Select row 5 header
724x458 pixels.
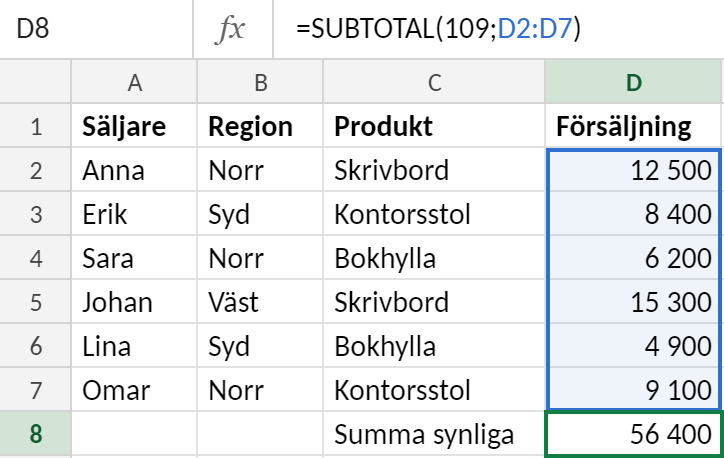tap(36, 301)
